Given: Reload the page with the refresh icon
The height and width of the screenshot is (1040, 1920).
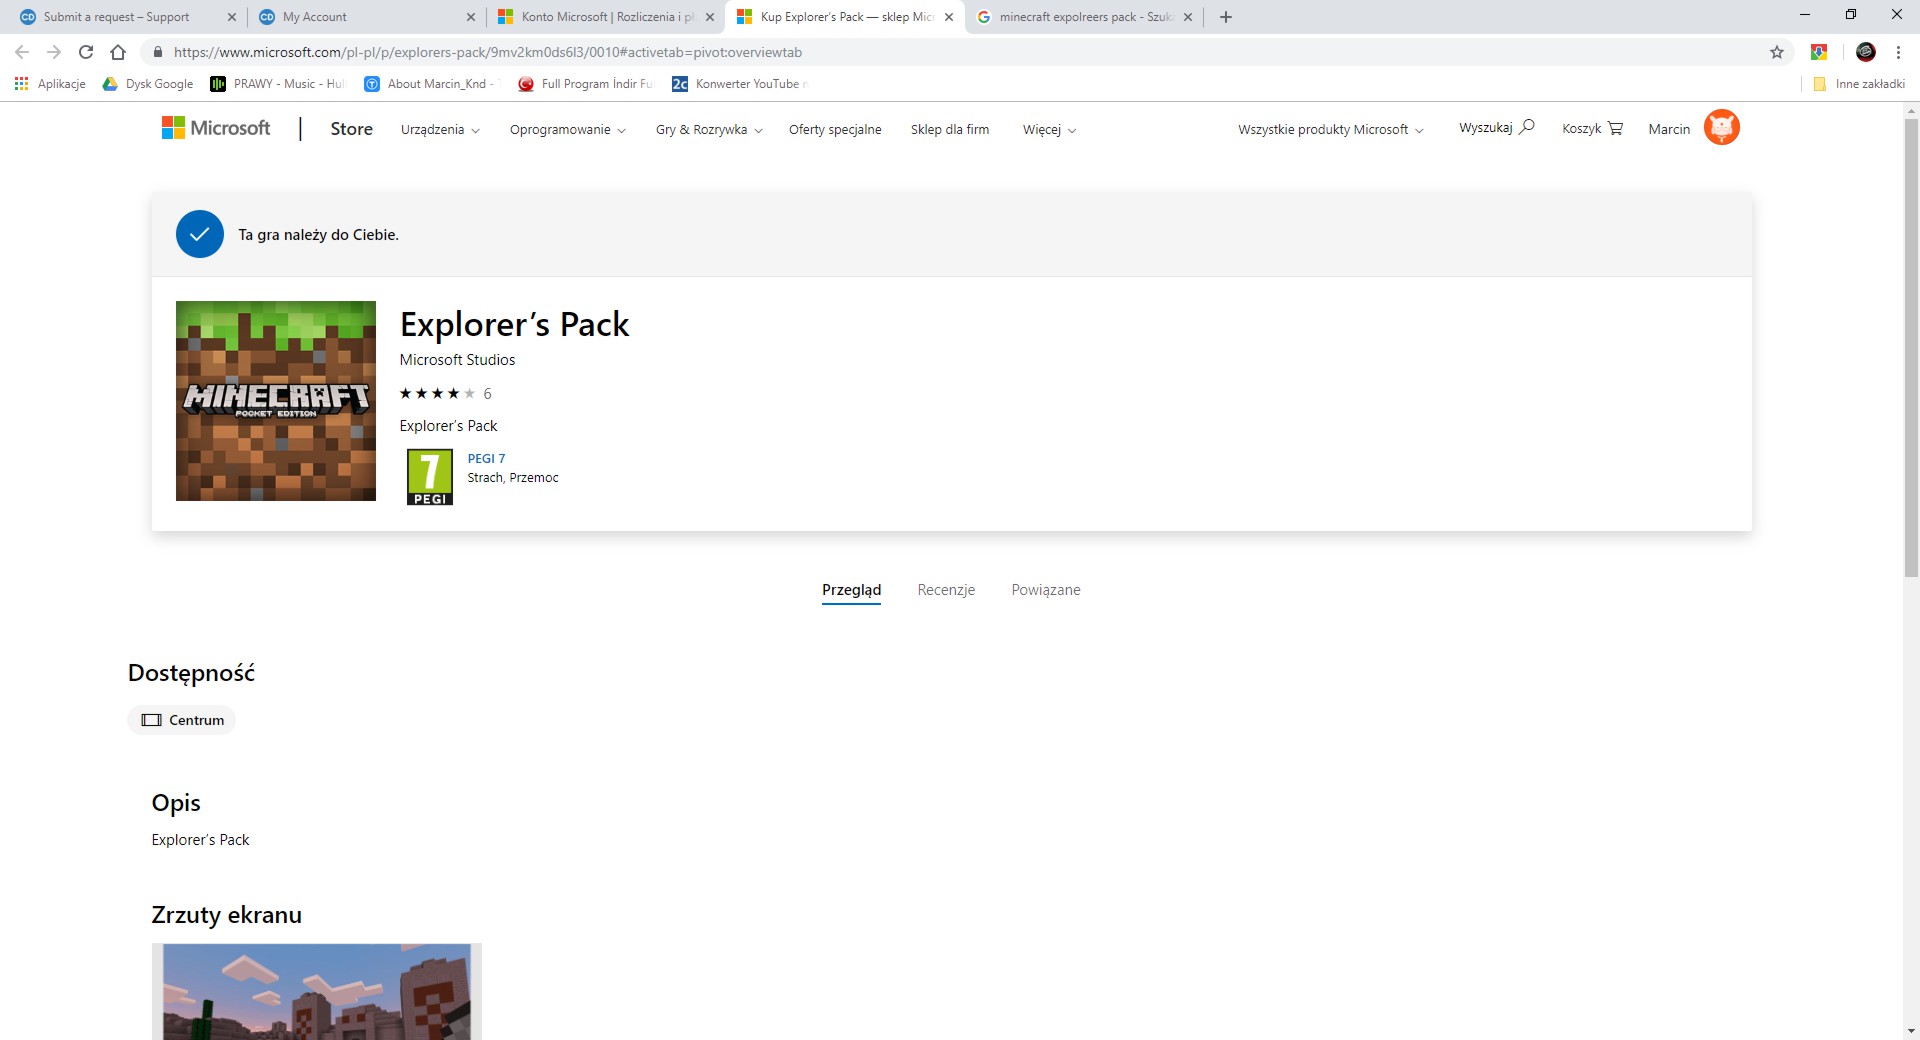Looking at the screenshot, I should click(86, 52).
